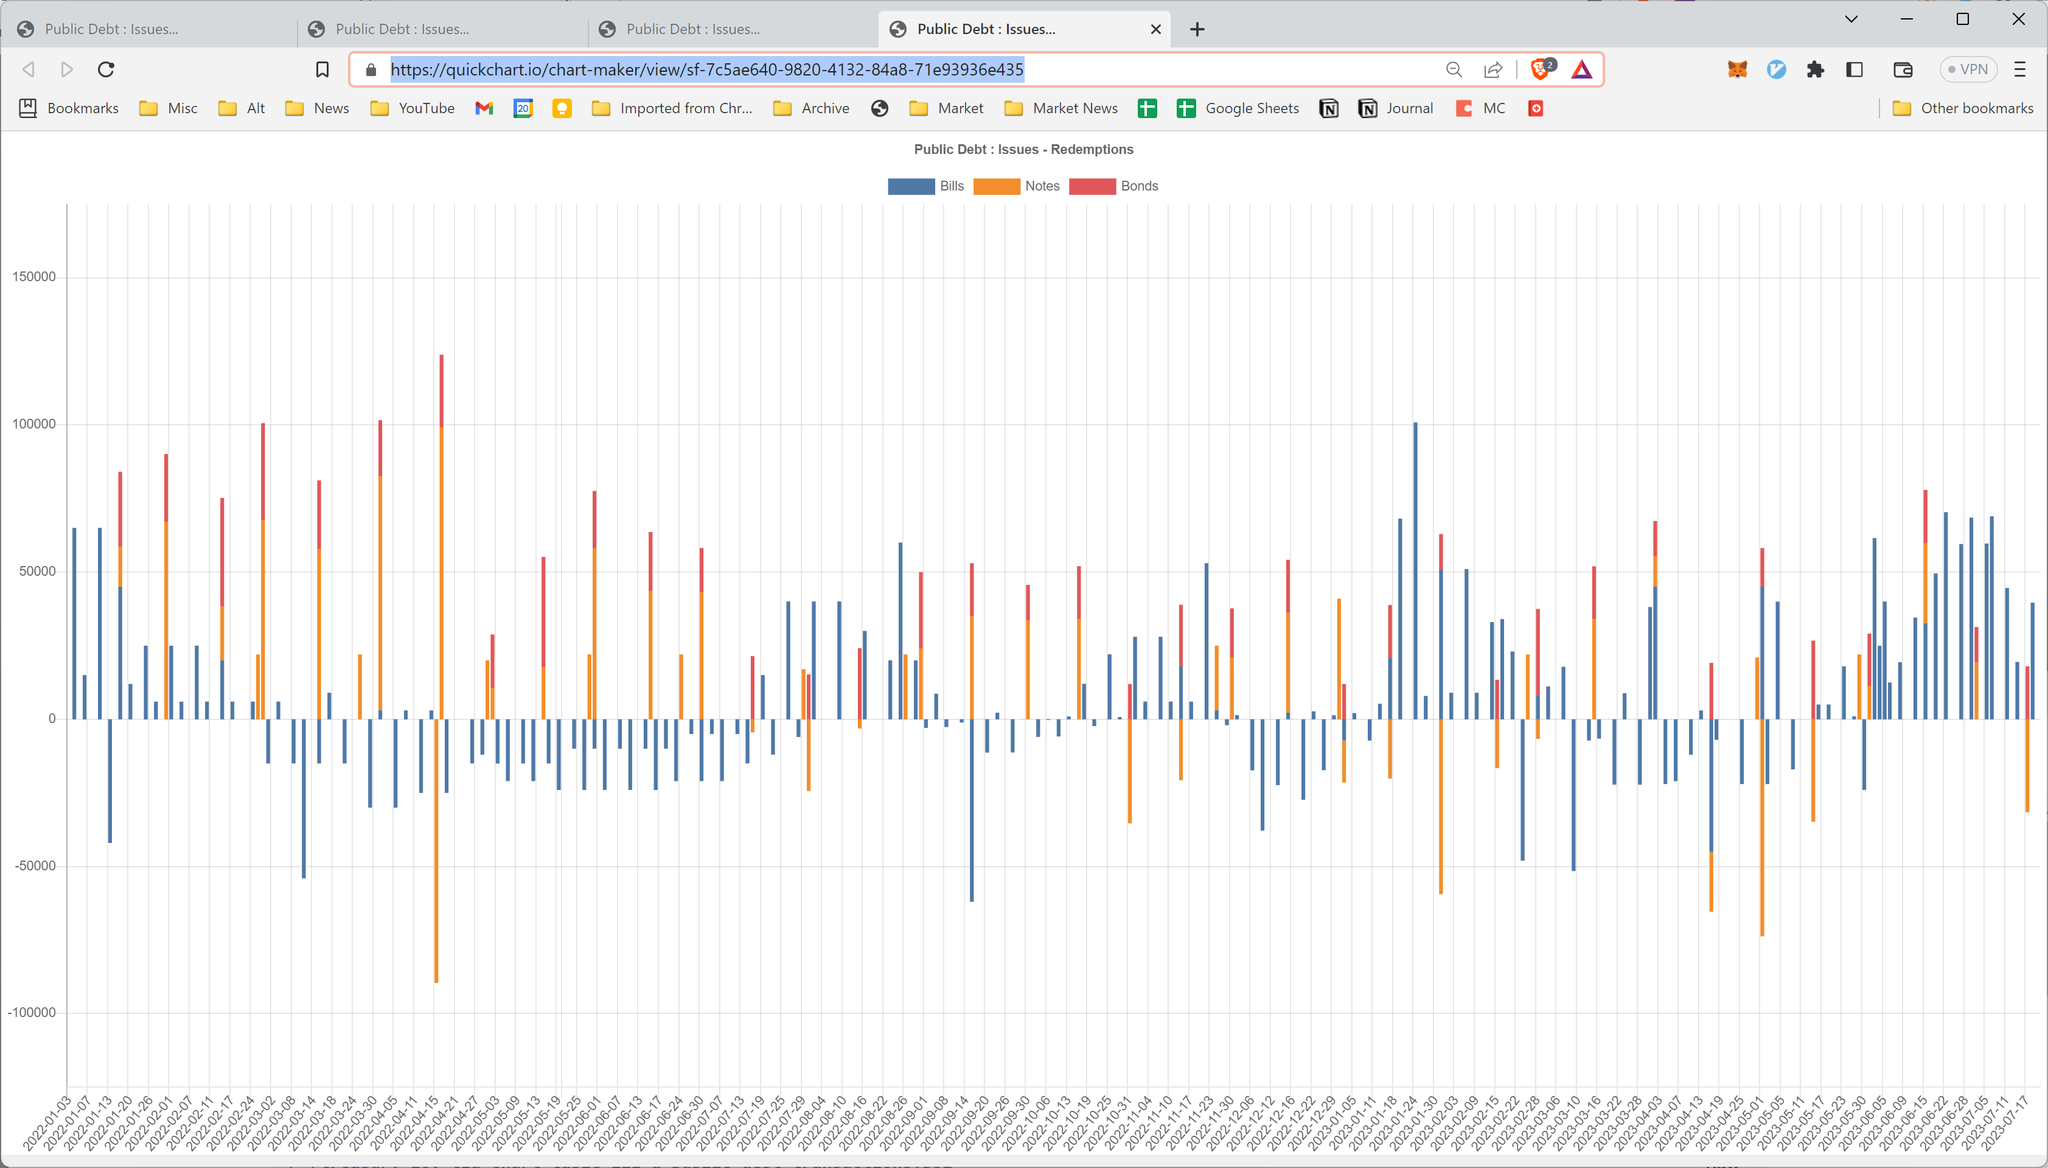2048x1168 pixels.
Task: Click the page reload button
Action: [106, 69]
